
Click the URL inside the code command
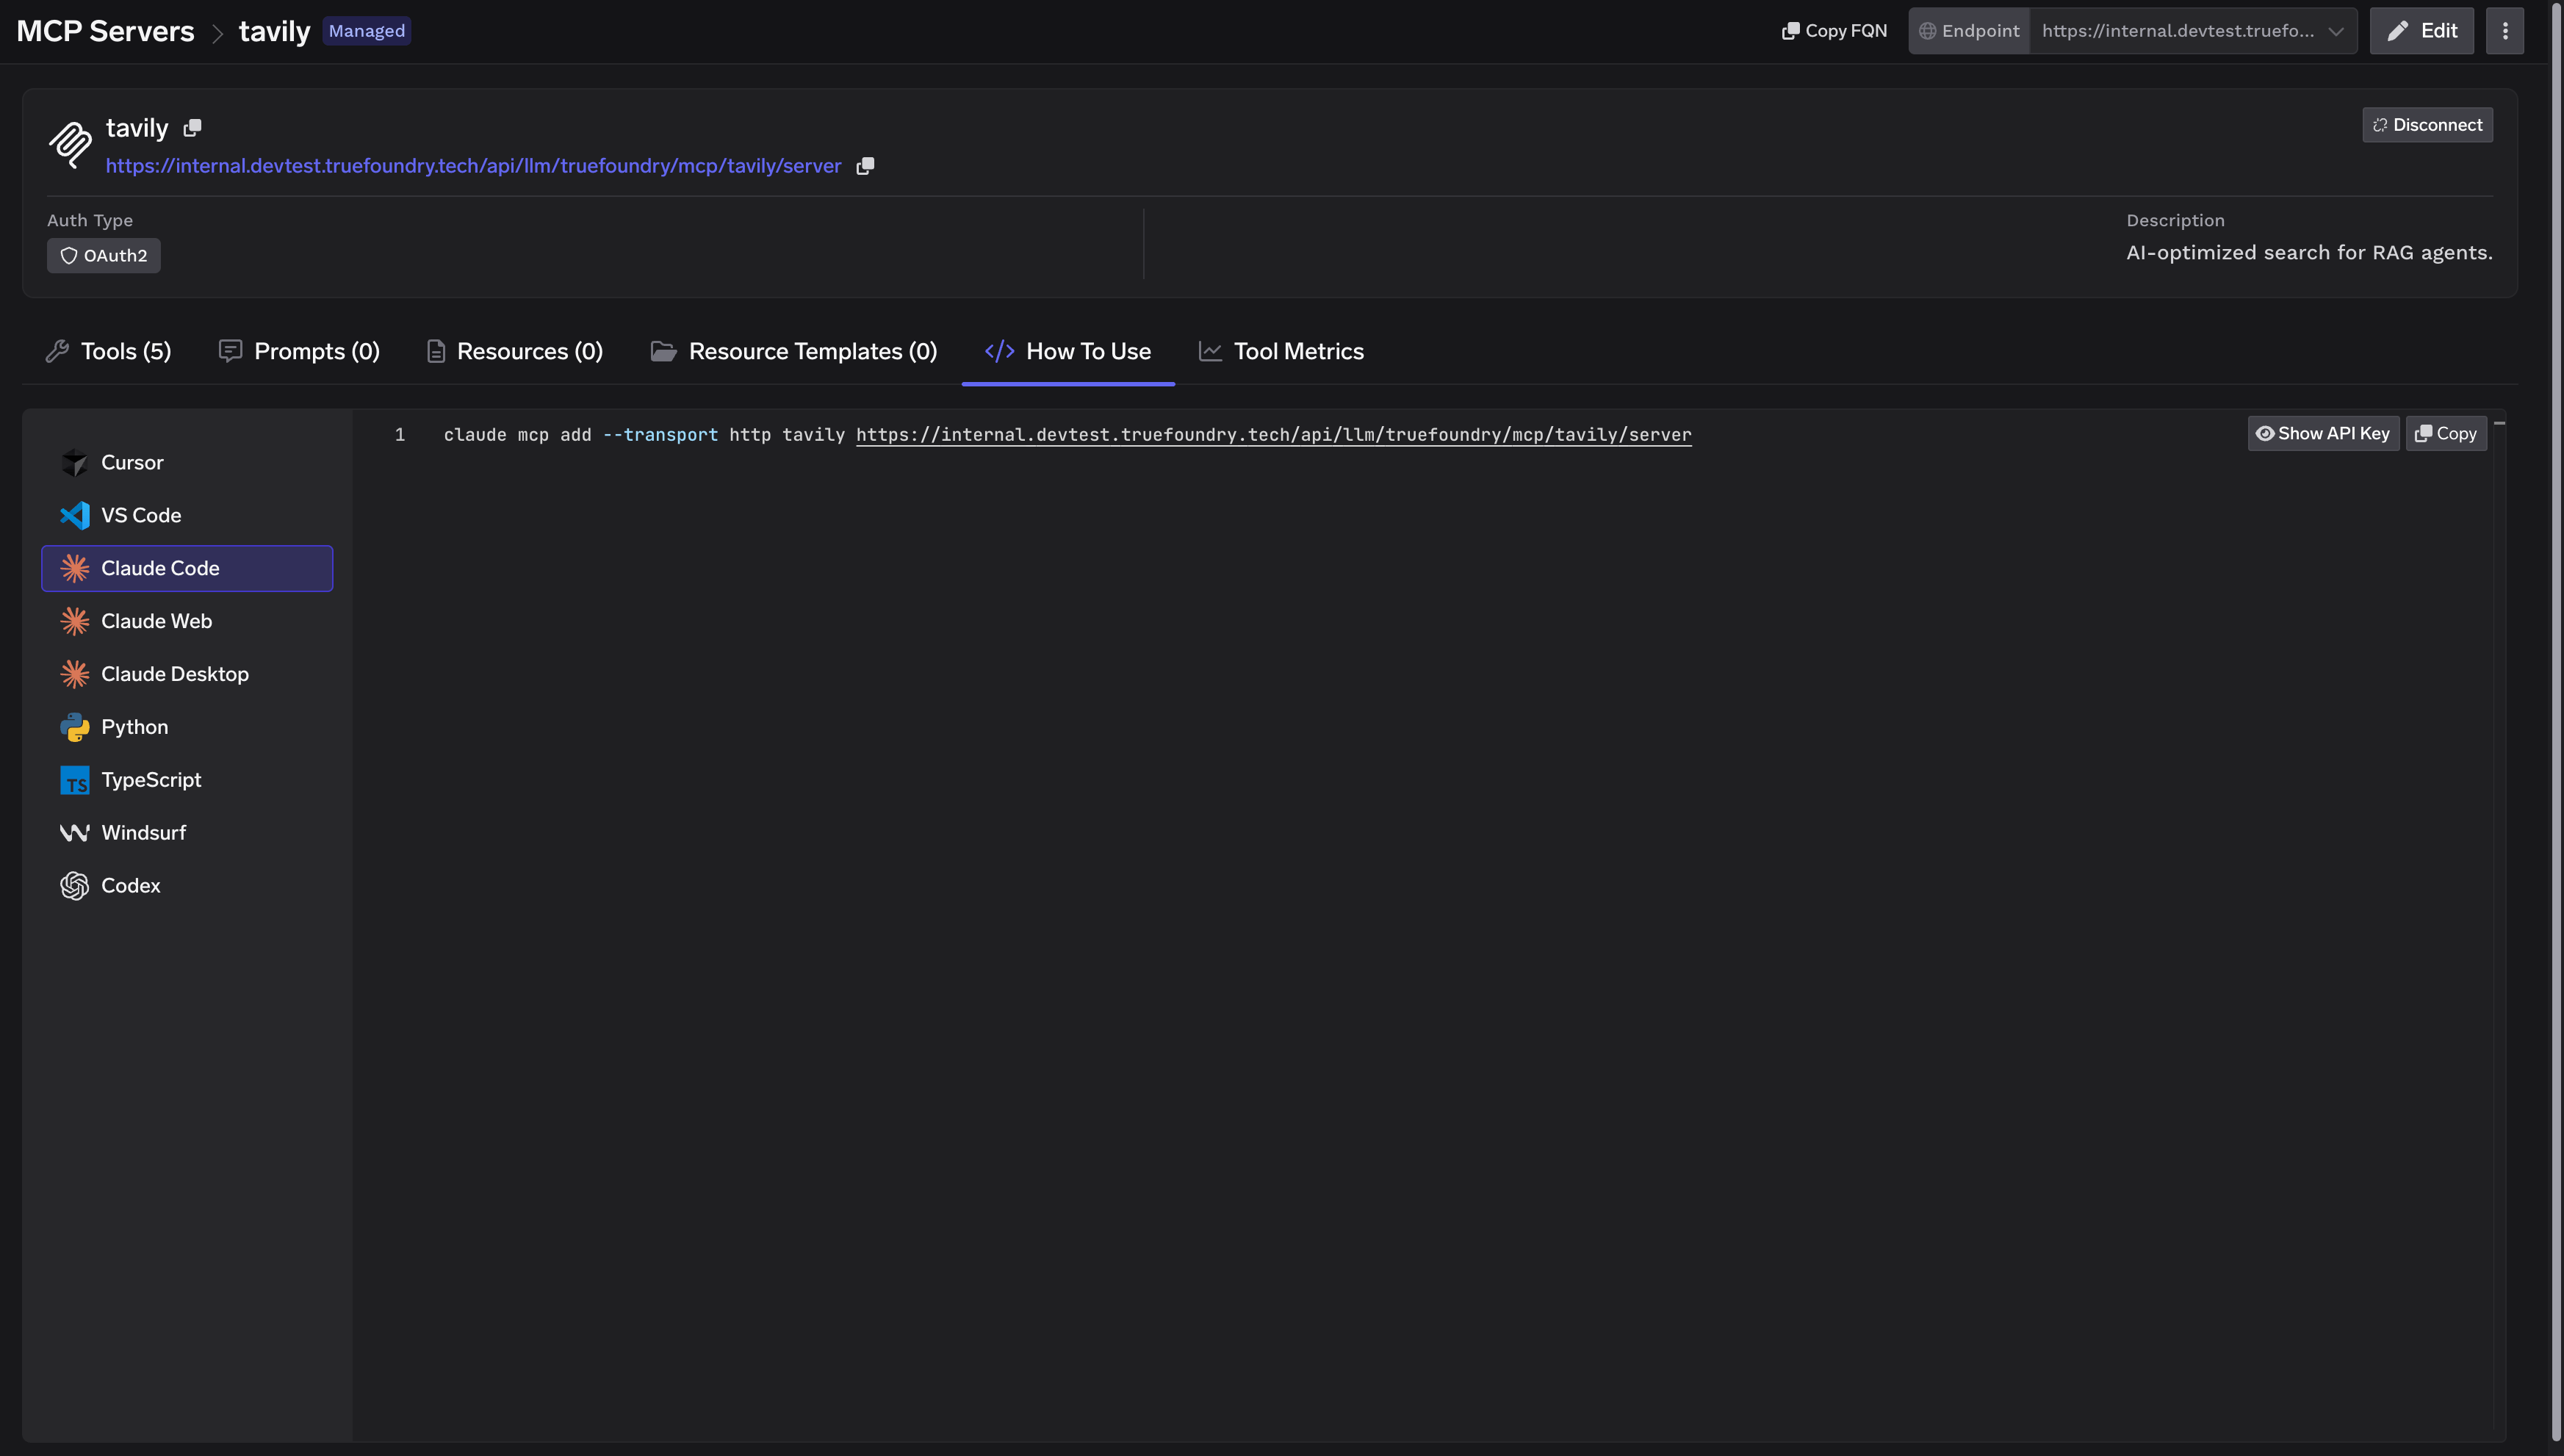coord(1273,435)
